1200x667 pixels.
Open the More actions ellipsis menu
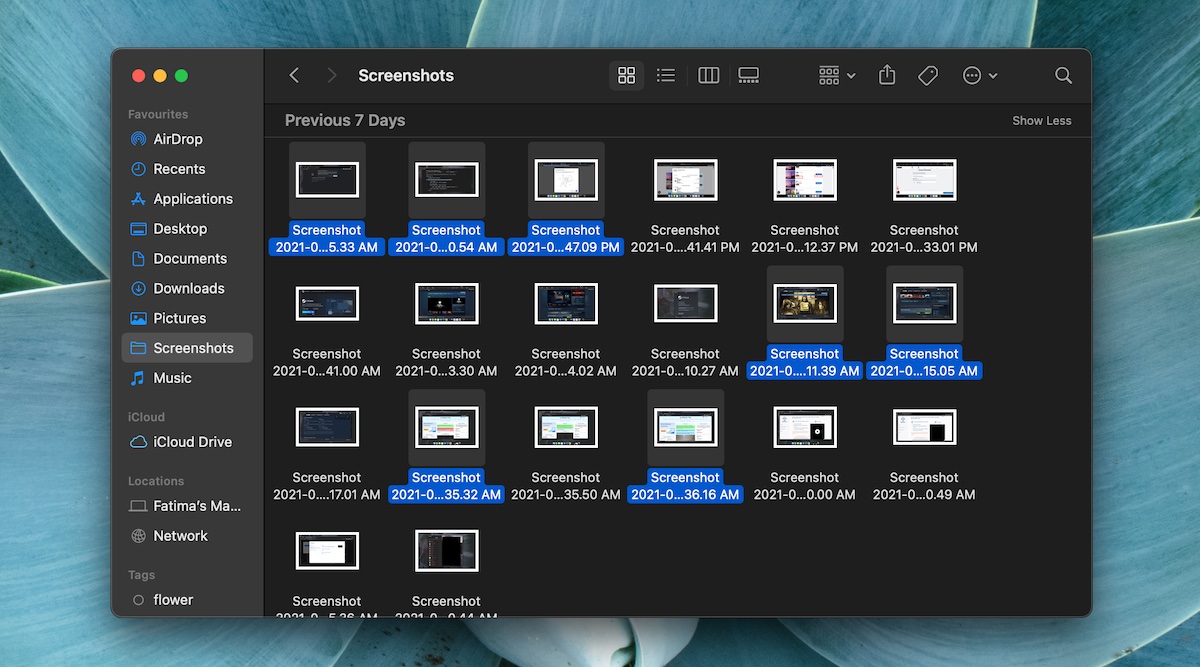(x=979, y=75)
